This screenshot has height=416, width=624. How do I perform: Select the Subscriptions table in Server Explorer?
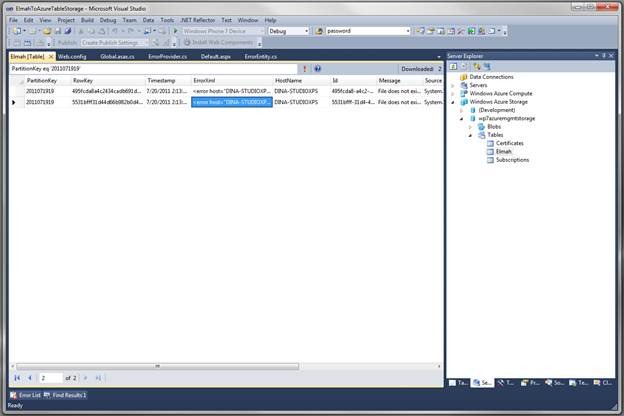coord(513,160)
